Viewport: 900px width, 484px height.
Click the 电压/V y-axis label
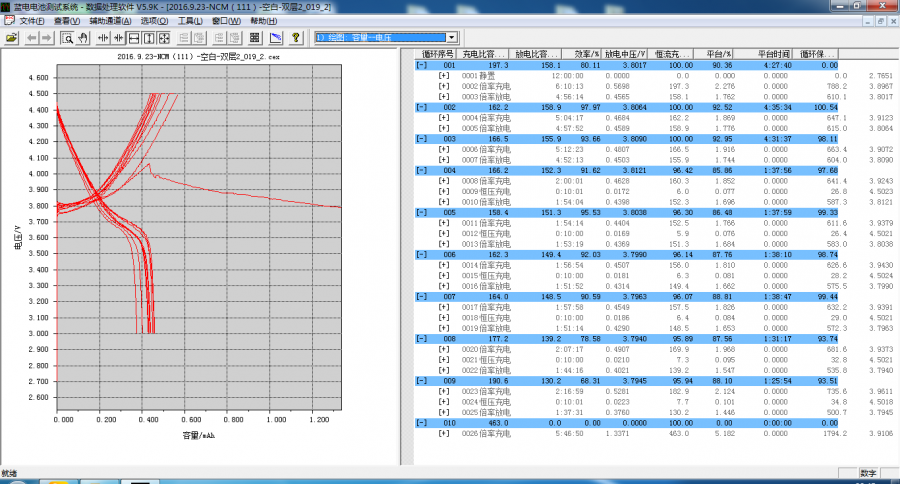point(18,237)
